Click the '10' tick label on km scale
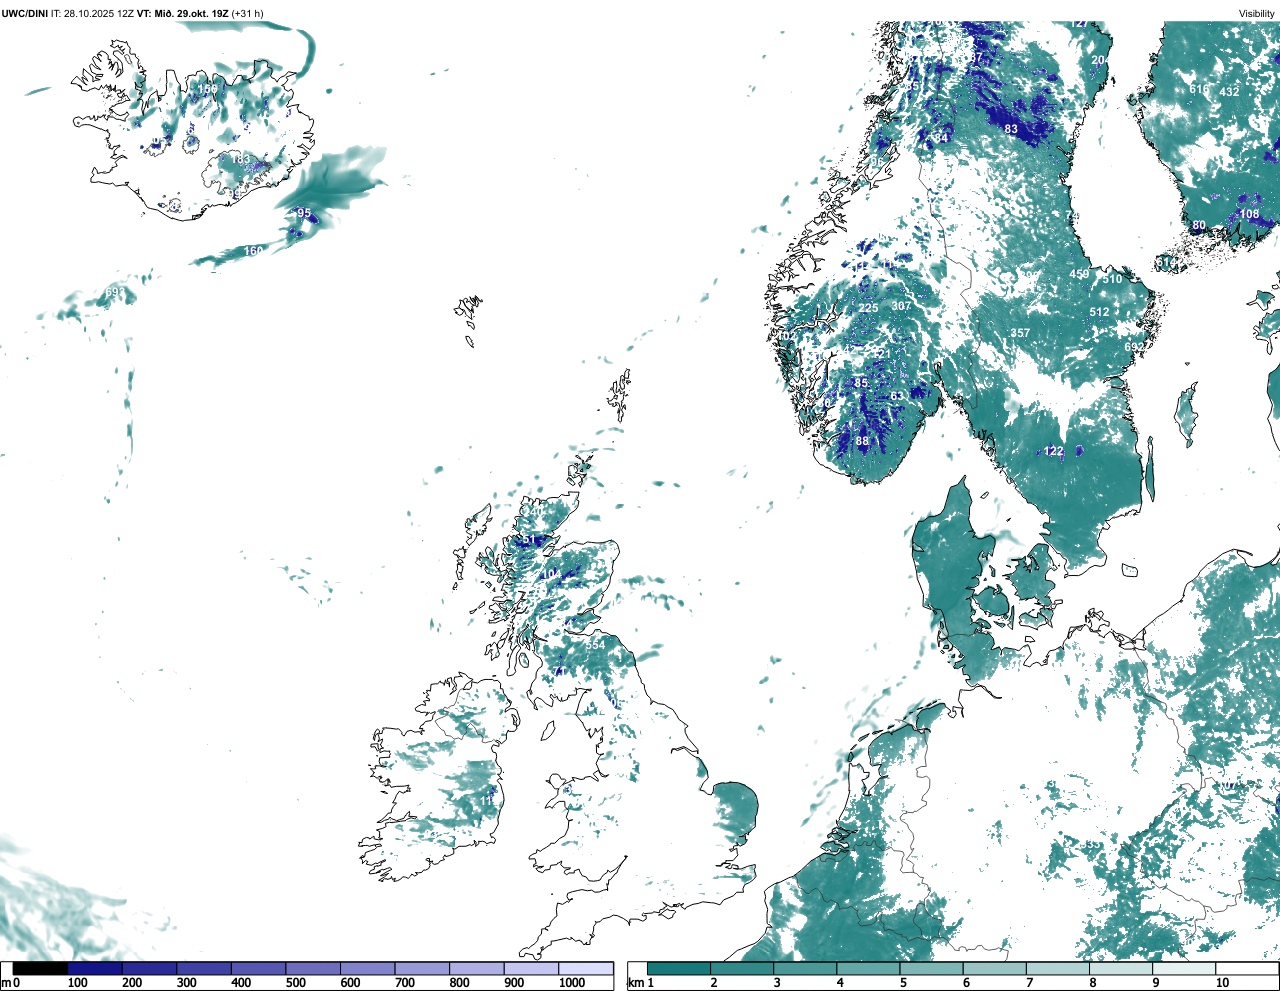1280x991 pixels. 1222,983
